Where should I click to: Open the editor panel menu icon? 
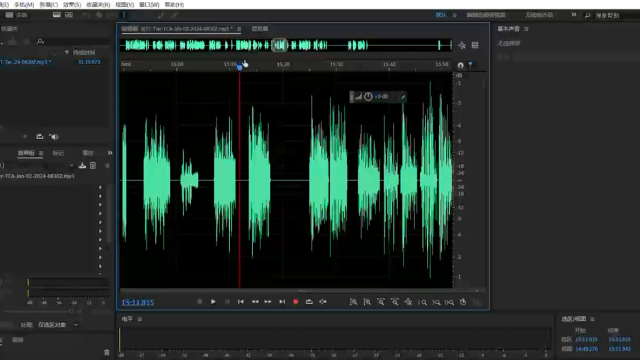coord(239,29)
